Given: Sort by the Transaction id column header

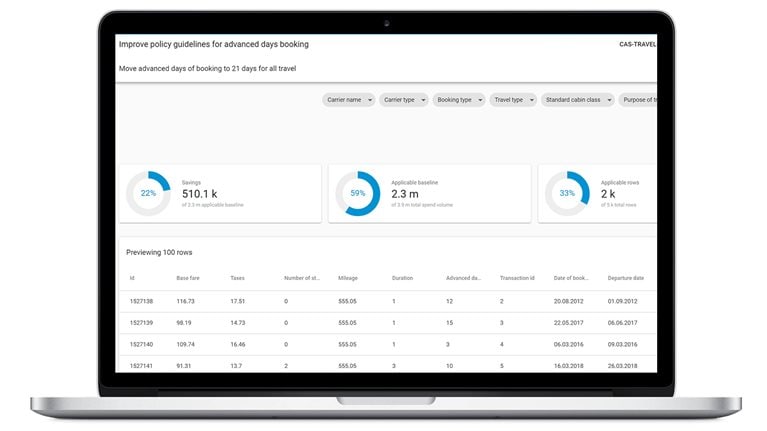Looking at the screenshot, I should (x=517, y=278).
